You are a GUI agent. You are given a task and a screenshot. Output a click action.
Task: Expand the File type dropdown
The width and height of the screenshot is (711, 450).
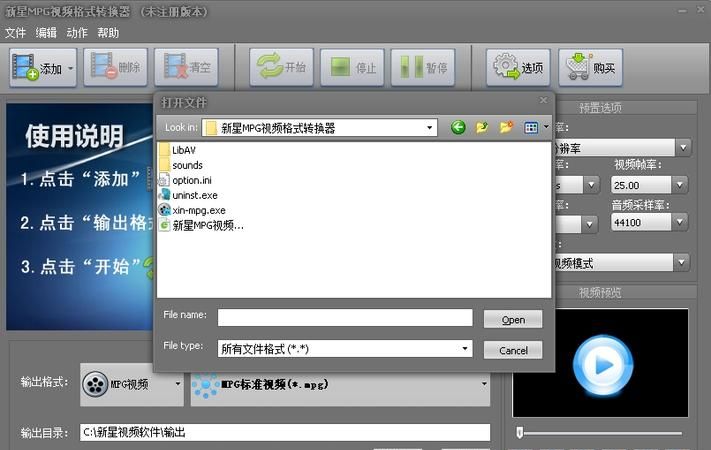pos(465,348)
